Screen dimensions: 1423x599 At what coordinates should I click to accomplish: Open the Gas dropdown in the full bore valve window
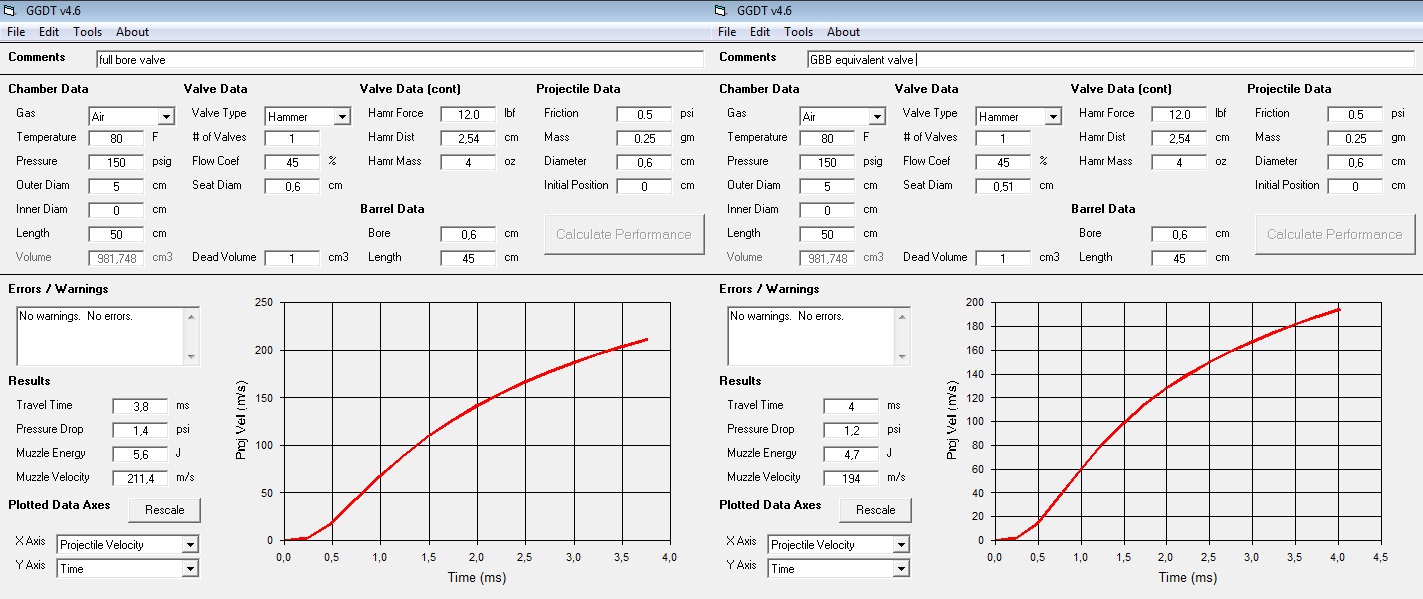166,117
